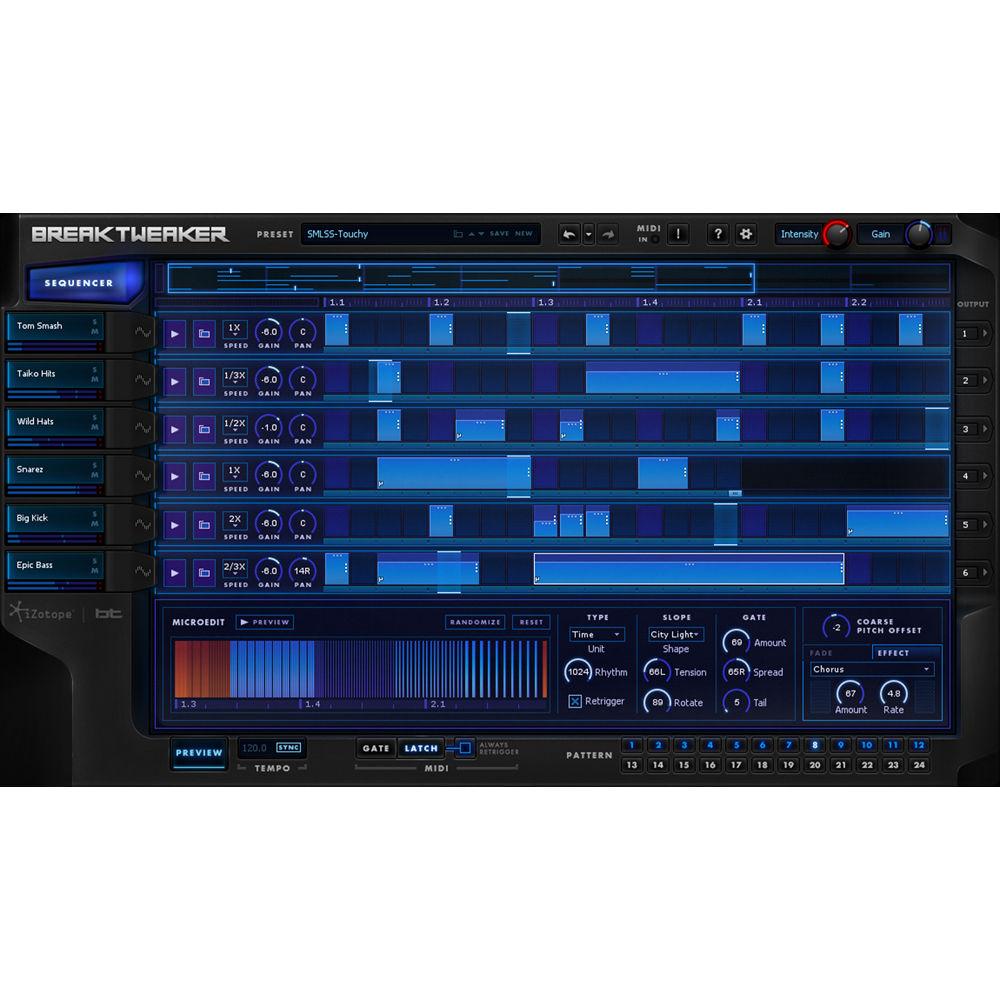Solo the Snarez track

pyautogui.click(x=93, y=466)
